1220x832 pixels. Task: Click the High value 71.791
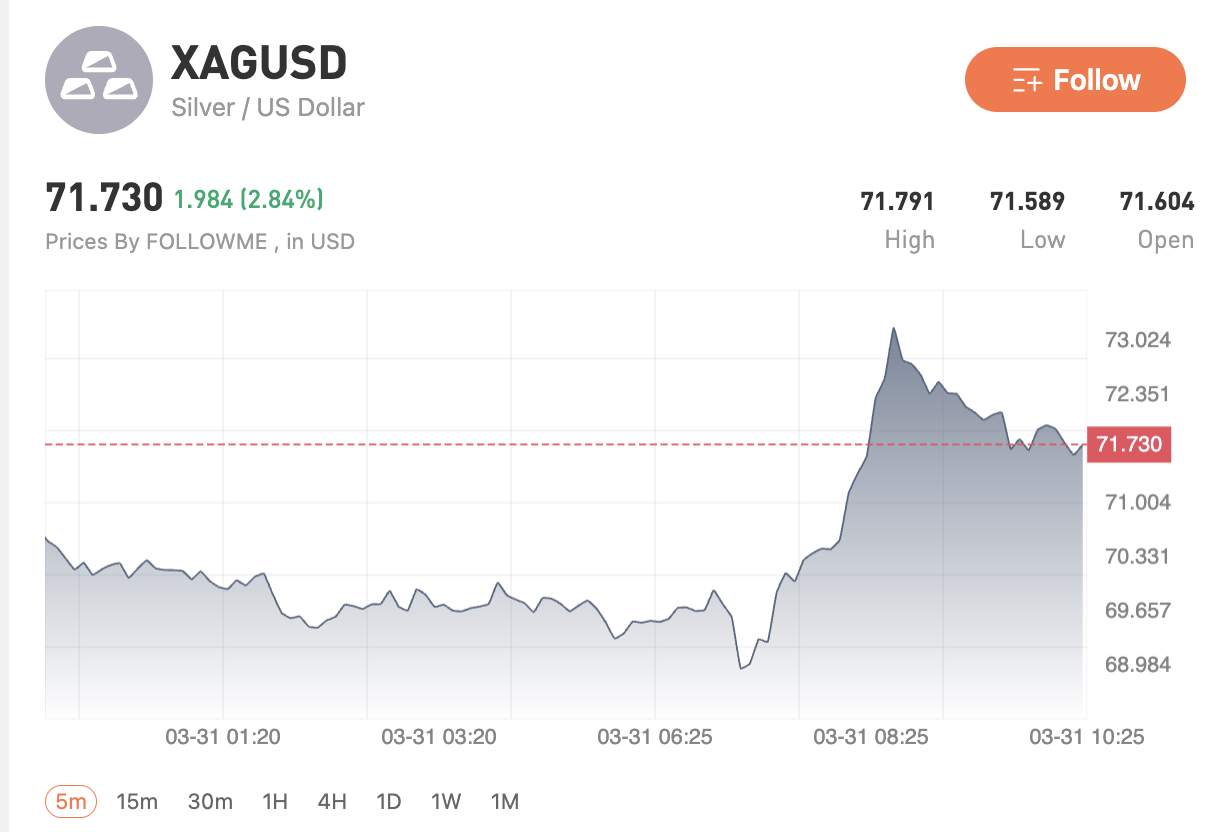(x=897, y=202)
